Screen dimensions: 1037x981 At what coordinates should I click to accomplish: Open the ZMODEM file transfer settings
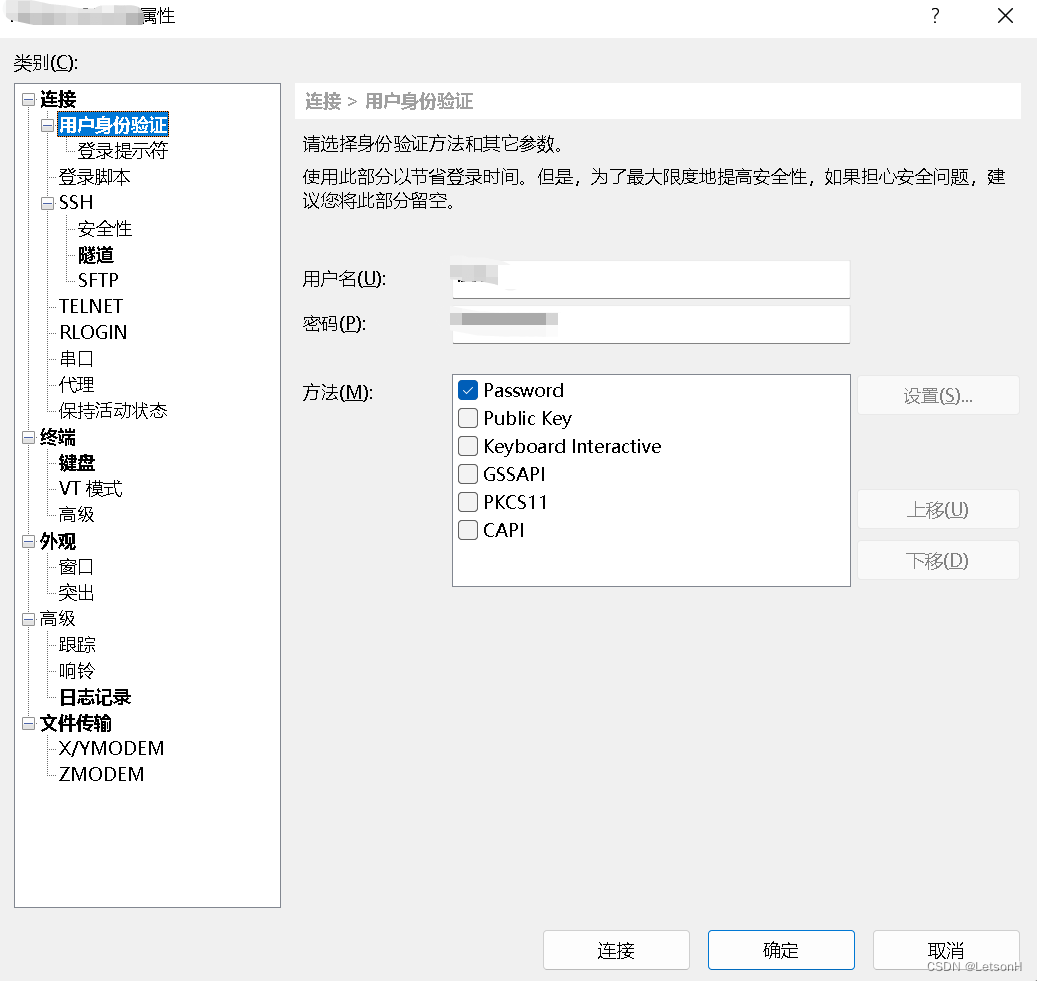100,774
